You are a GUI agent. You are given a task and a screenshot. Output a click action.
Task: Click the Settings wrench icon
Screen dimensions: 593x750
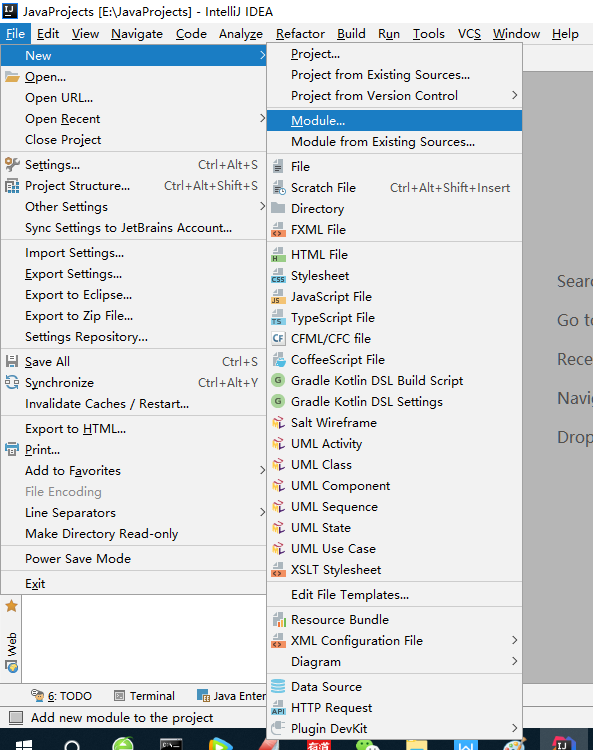pos(12,165)
